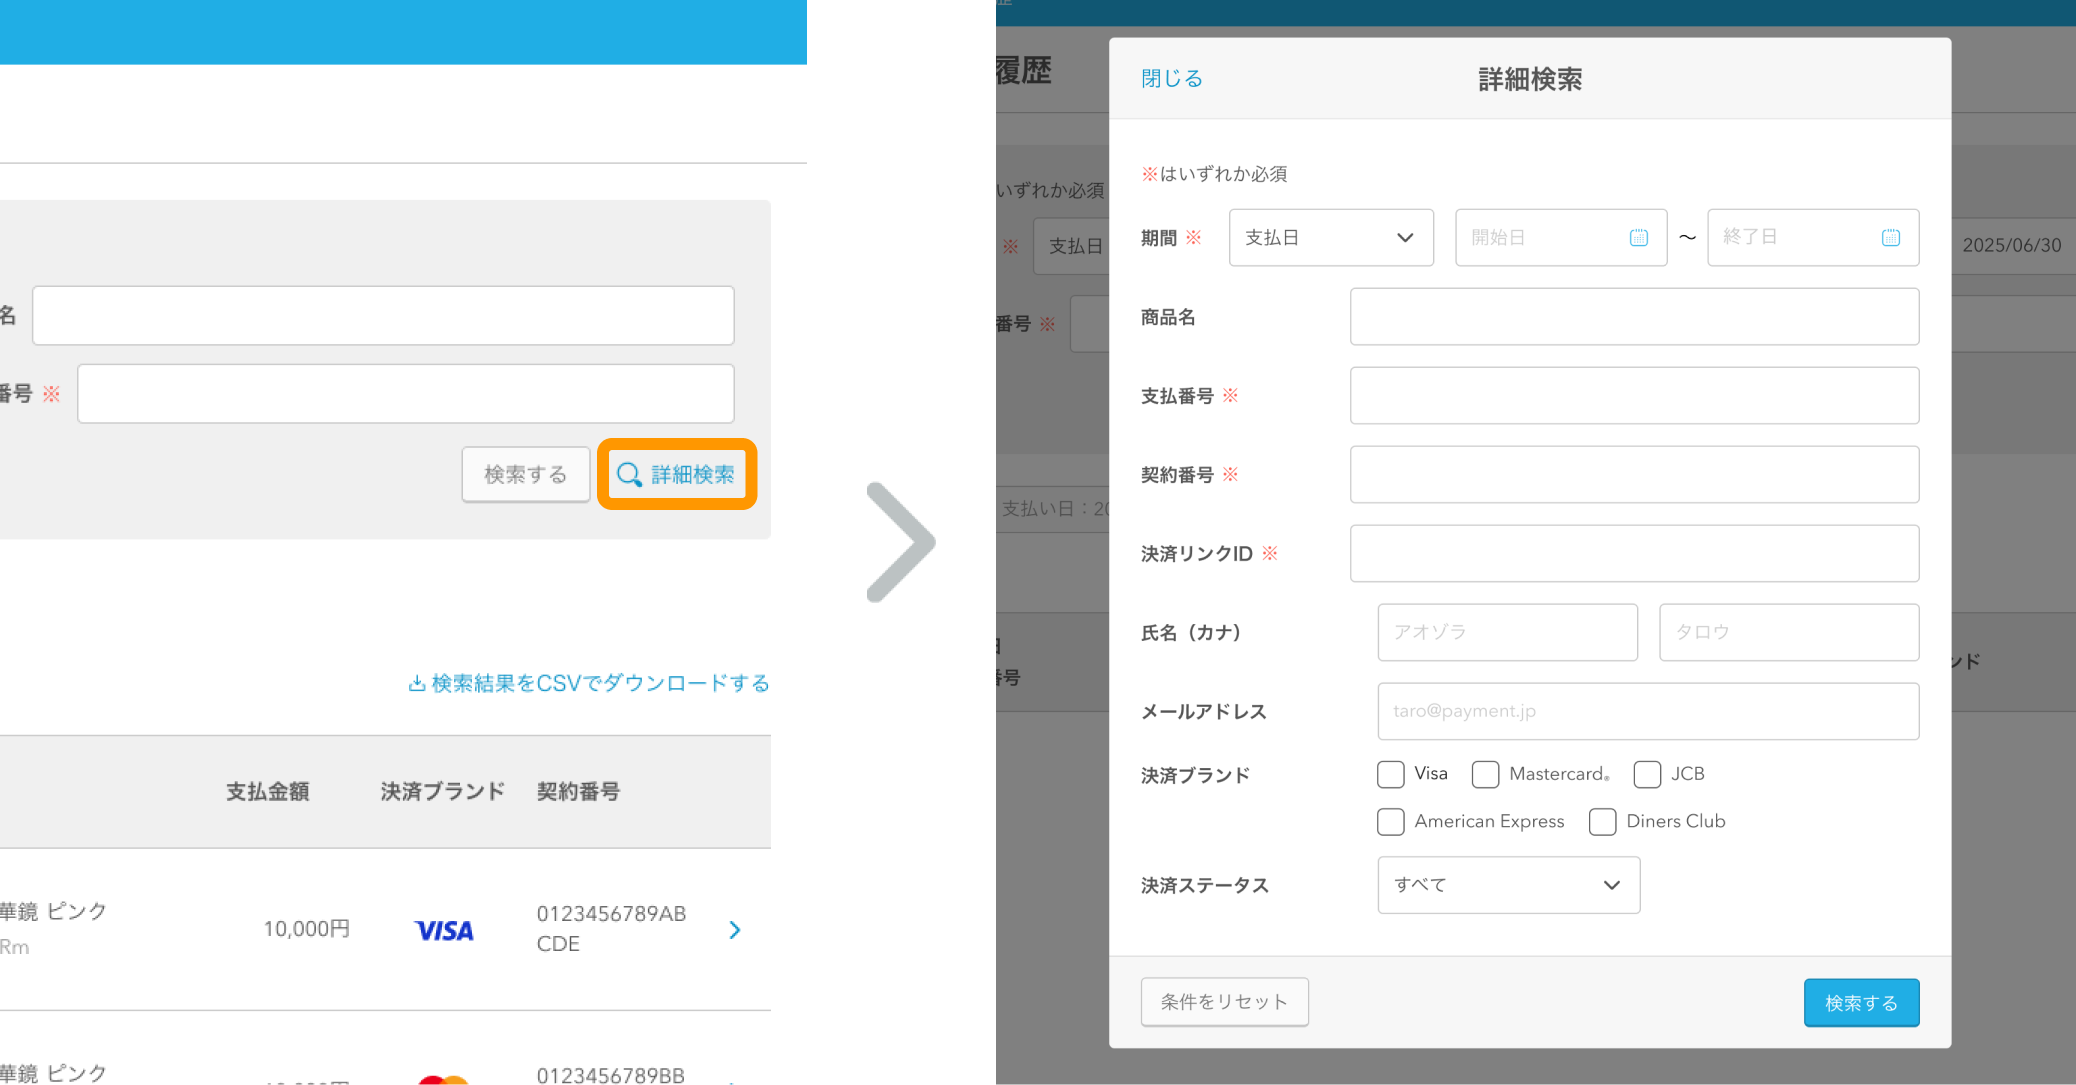The height and width of the screenshot is (1085, 2076).
Task: Enable the American Express checkbox
Action: [1390, 821]
